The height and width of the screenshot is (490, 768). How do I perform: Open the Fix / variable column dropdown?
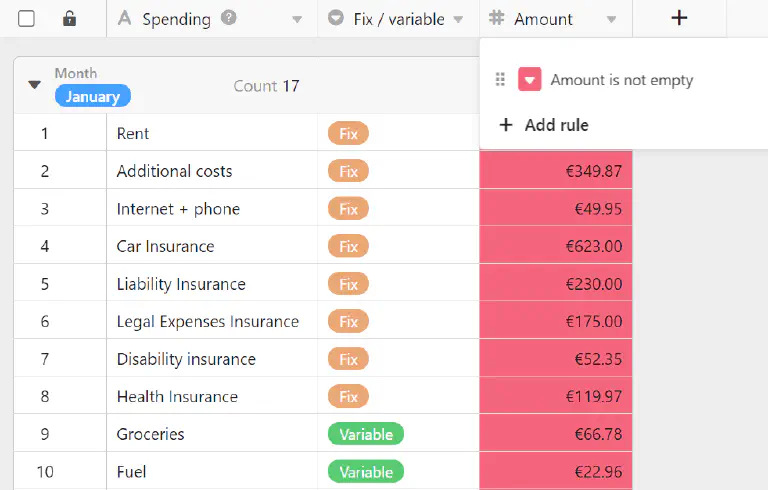click(458, 20)
